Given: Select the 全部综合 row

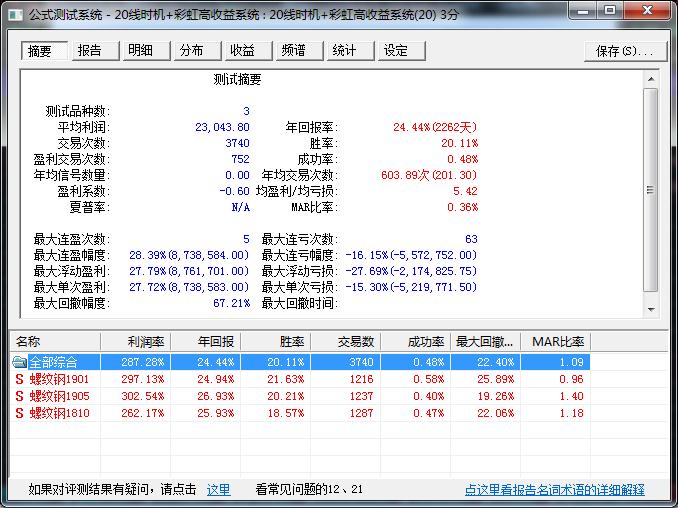Looking at the screenshot, I should 301,361.
